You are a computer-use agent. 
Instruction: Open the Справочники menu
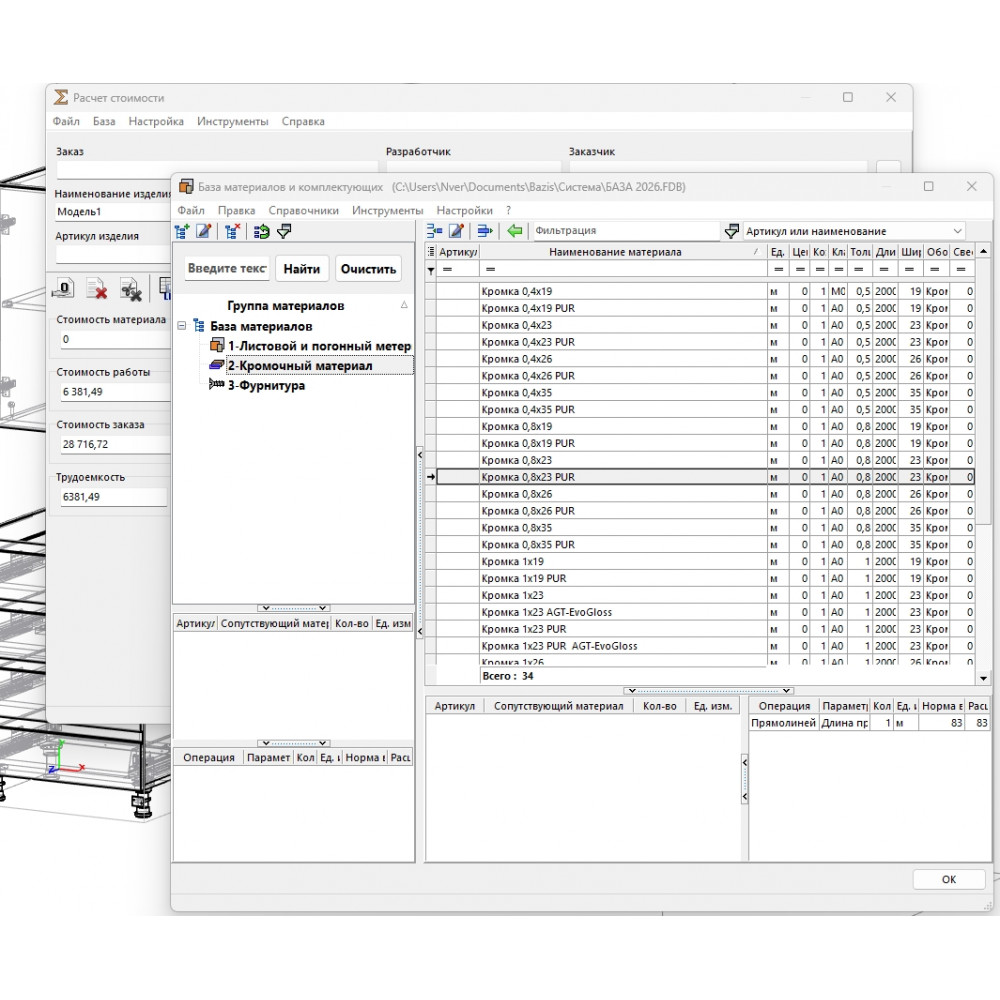(304, 210)
